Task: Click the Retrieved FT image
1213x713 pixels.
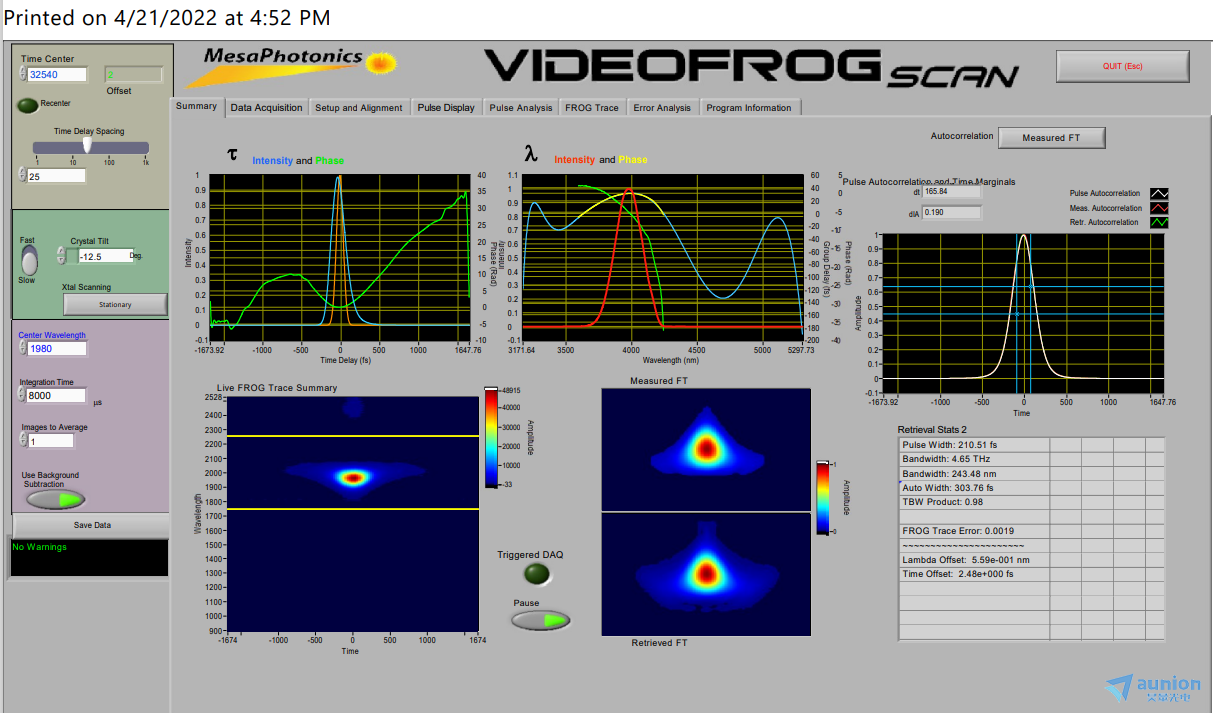Action: pyautogui.click(x=706, y=574)
